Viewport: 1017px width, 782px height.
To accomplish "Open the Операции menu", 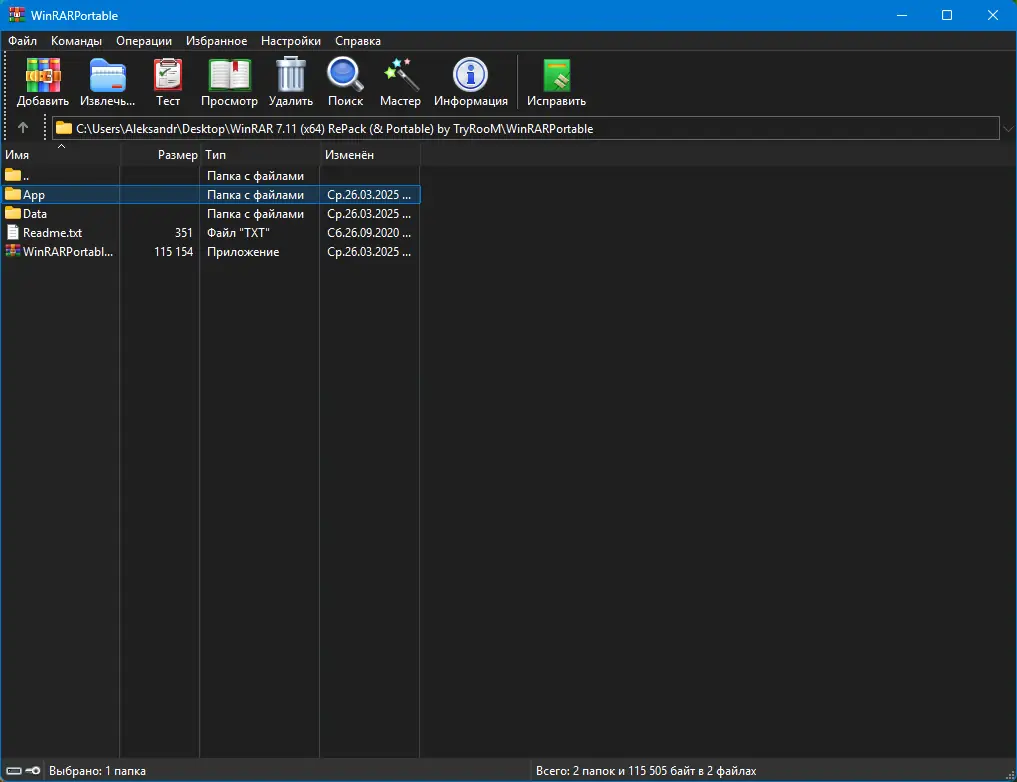I will (x=144, y=41).
